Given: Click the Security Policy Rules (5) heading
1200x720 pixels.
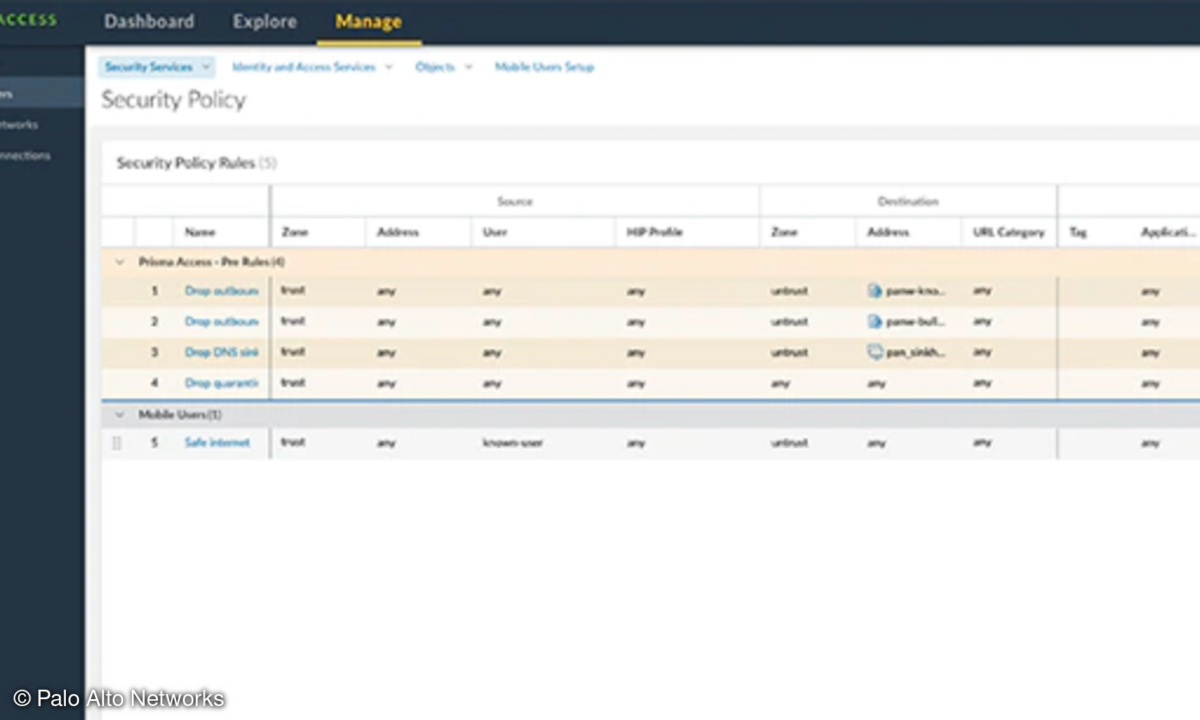Looking at the screenshot, I should 197,163.
